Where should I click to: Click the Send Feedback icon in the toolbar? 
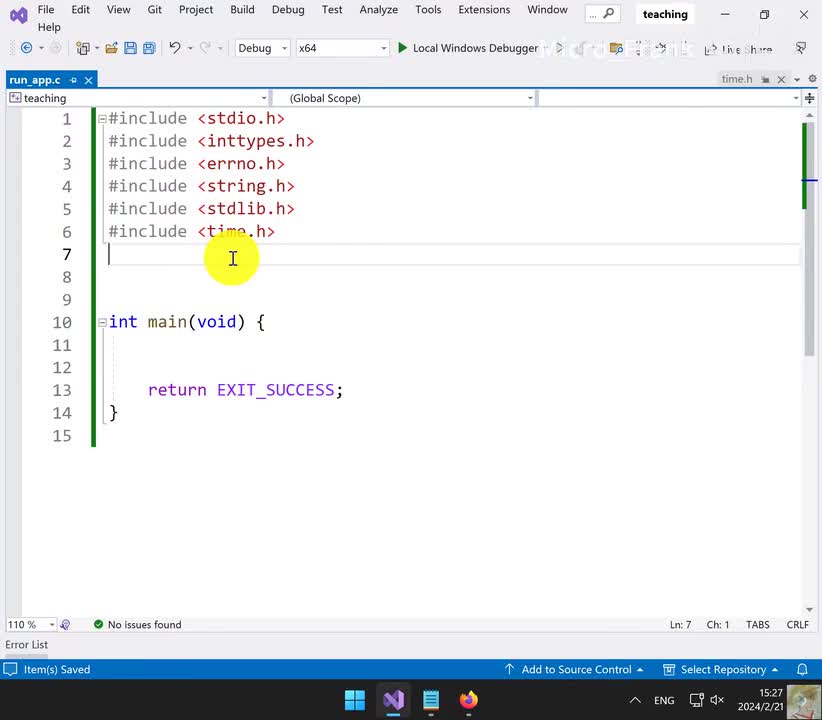[x=801, y=48]
